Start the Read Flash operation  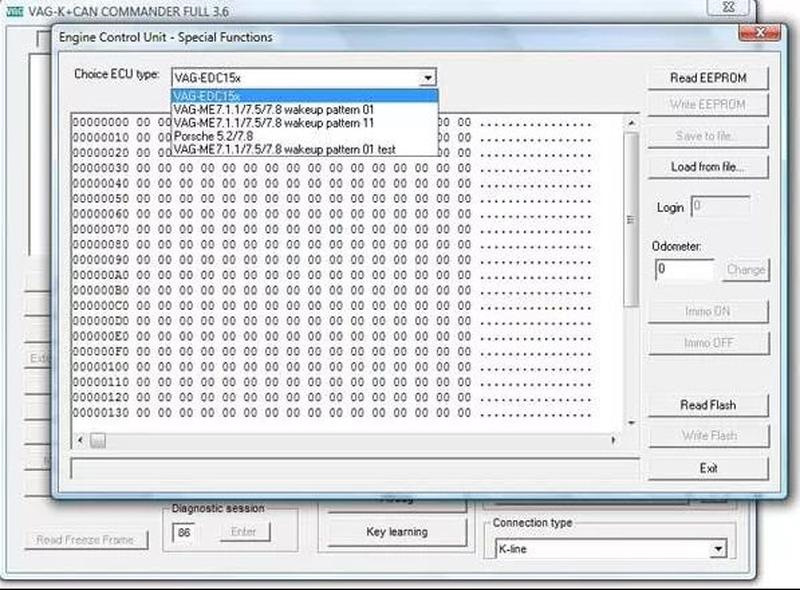708,405
